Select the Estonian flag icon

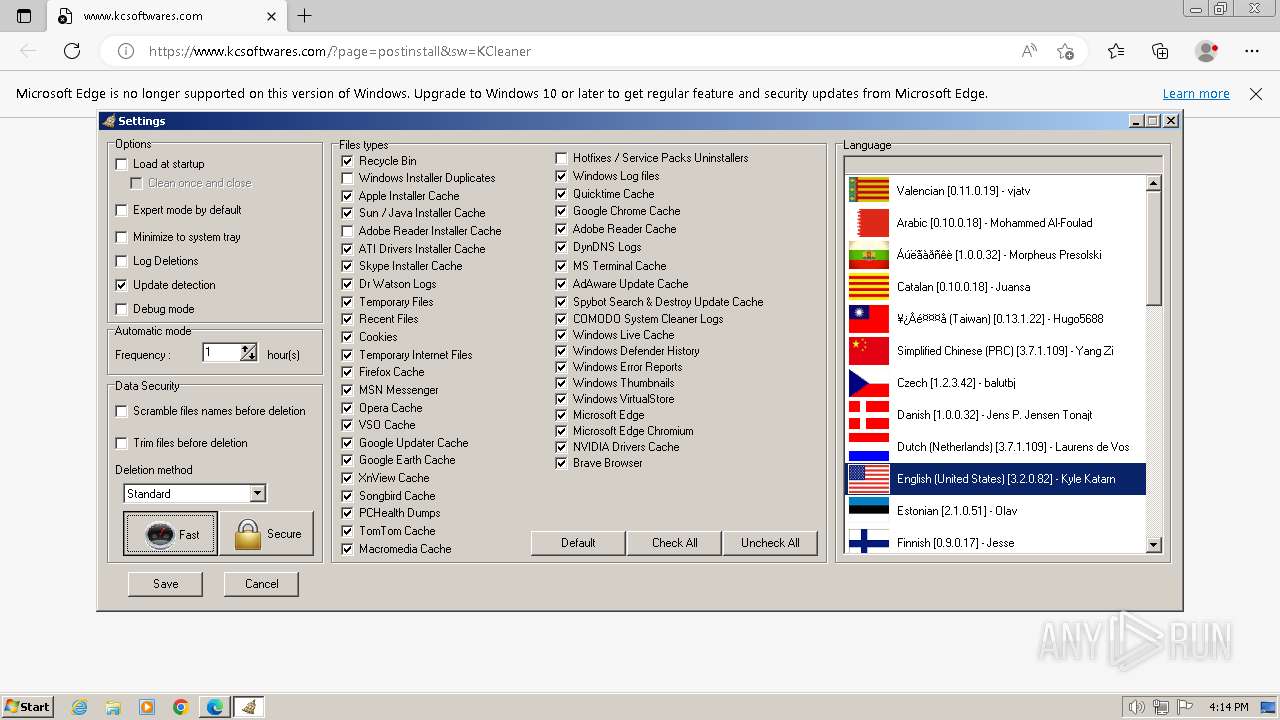point(868,511)
